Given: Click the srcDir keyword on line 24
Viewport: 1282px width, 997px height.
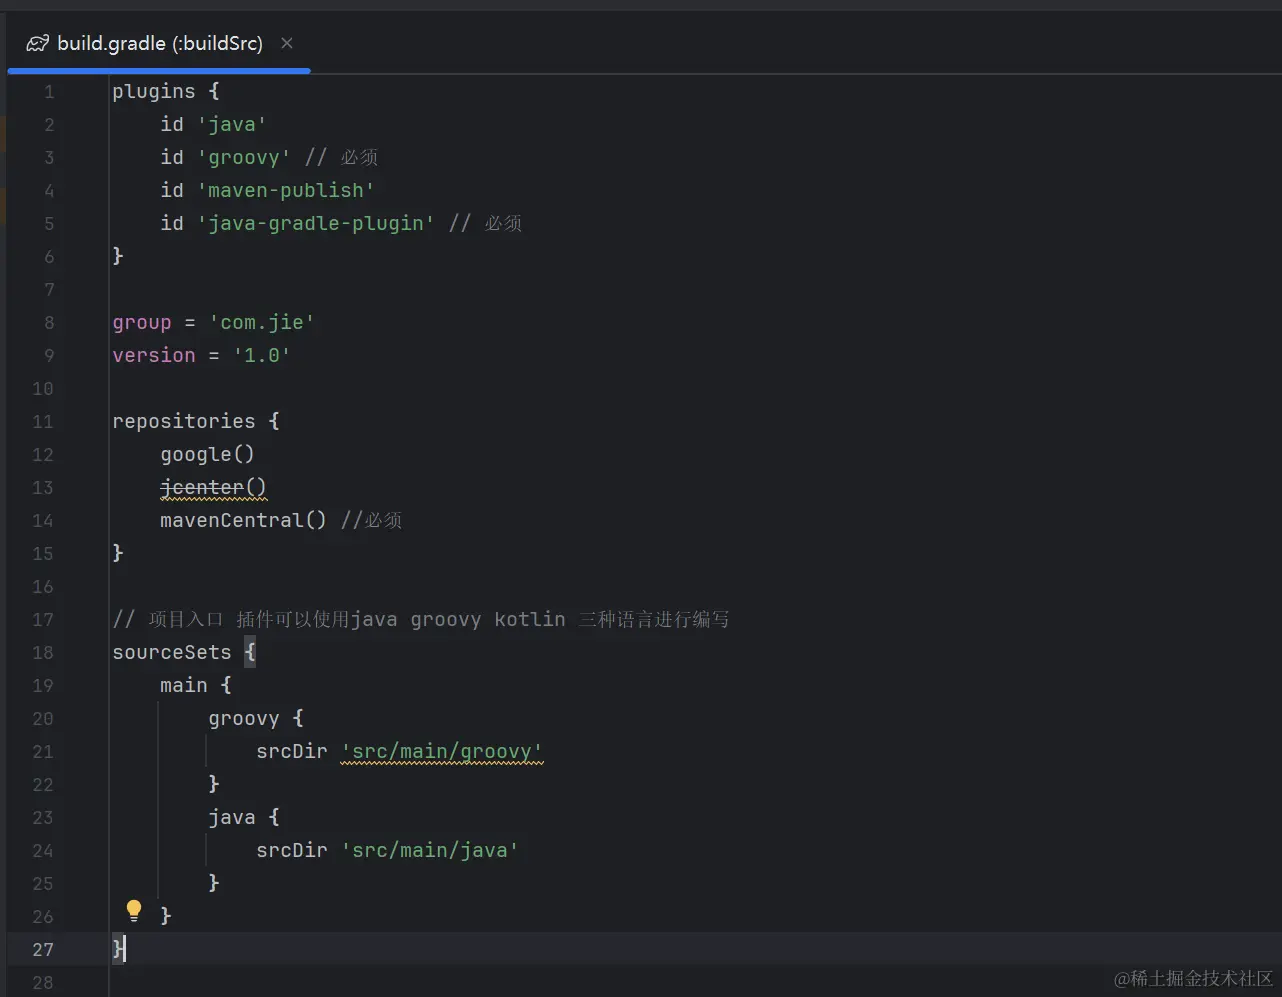Looking at the screenshot, I should coord(292,850).
